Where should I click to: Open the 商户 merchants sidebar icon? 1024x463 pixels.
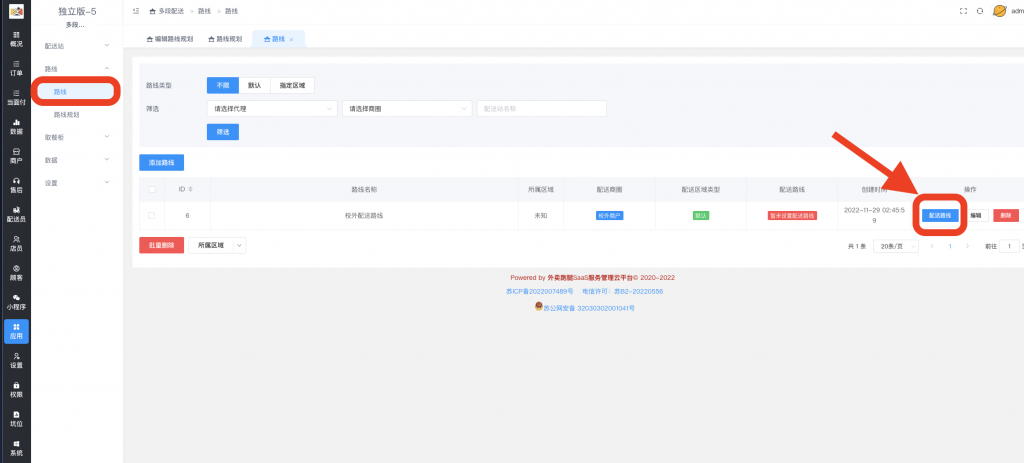point(16,155)
